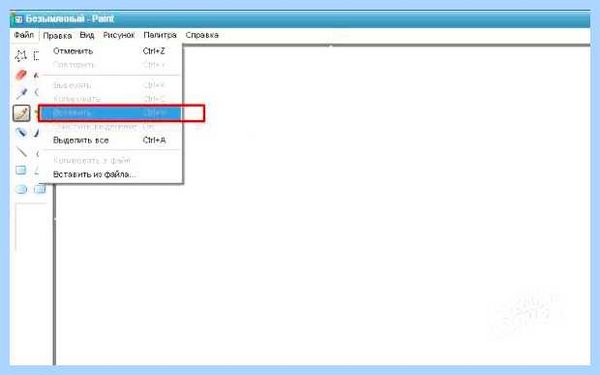Close the open Правка menu
Image resolution: width=600 pixels, height=375 pixels.
click(x=57, y=36)
